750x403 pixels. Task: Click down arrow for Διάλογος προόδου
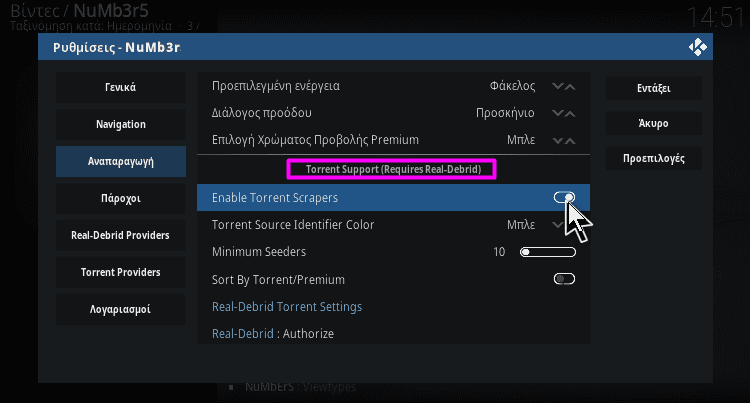pyautogui.click(x=557, y=113)
